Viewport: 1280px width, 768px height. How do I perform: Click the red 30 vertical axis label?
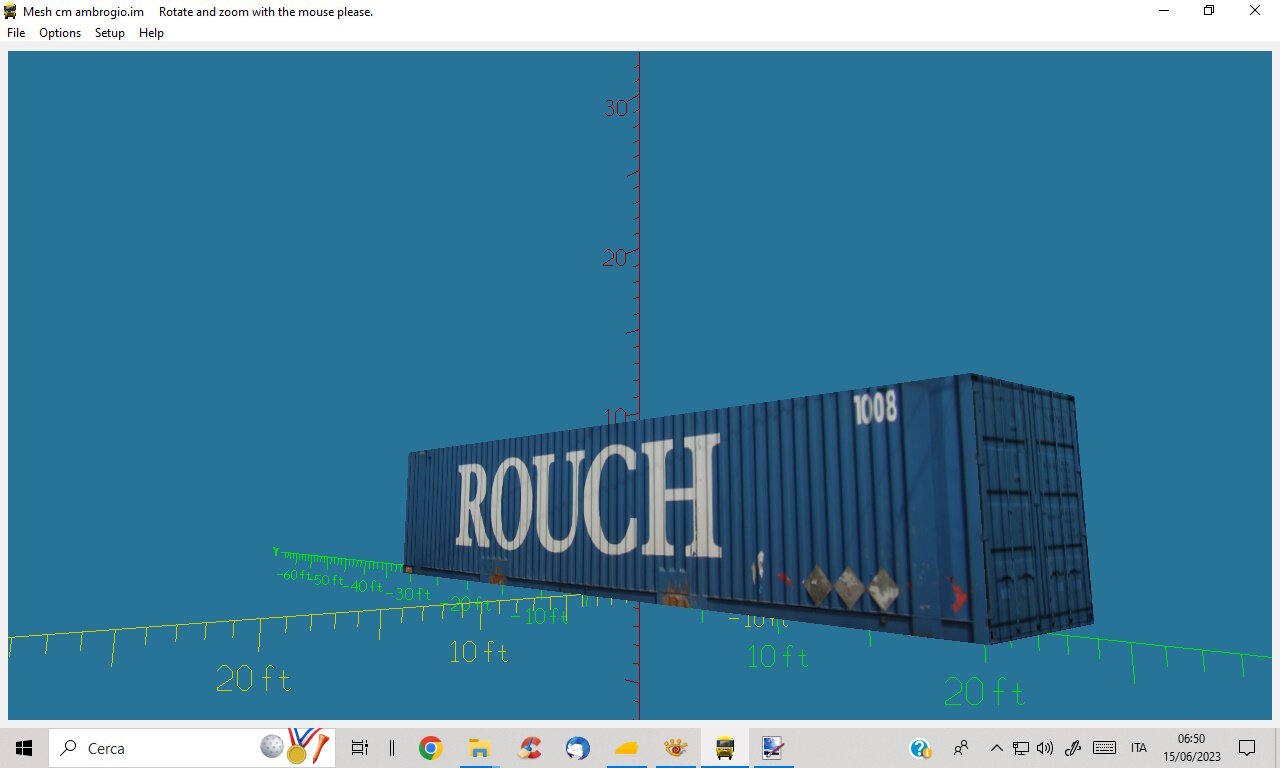point(616,107)
